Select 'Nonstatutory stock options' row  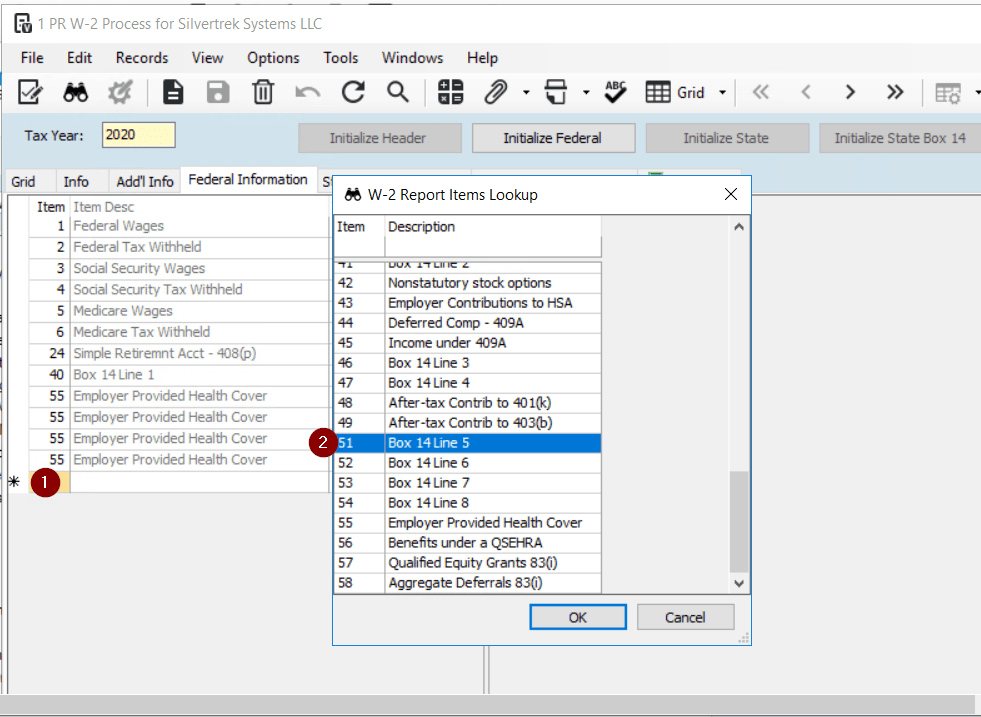pyautogui.click(x=467, y=283)
